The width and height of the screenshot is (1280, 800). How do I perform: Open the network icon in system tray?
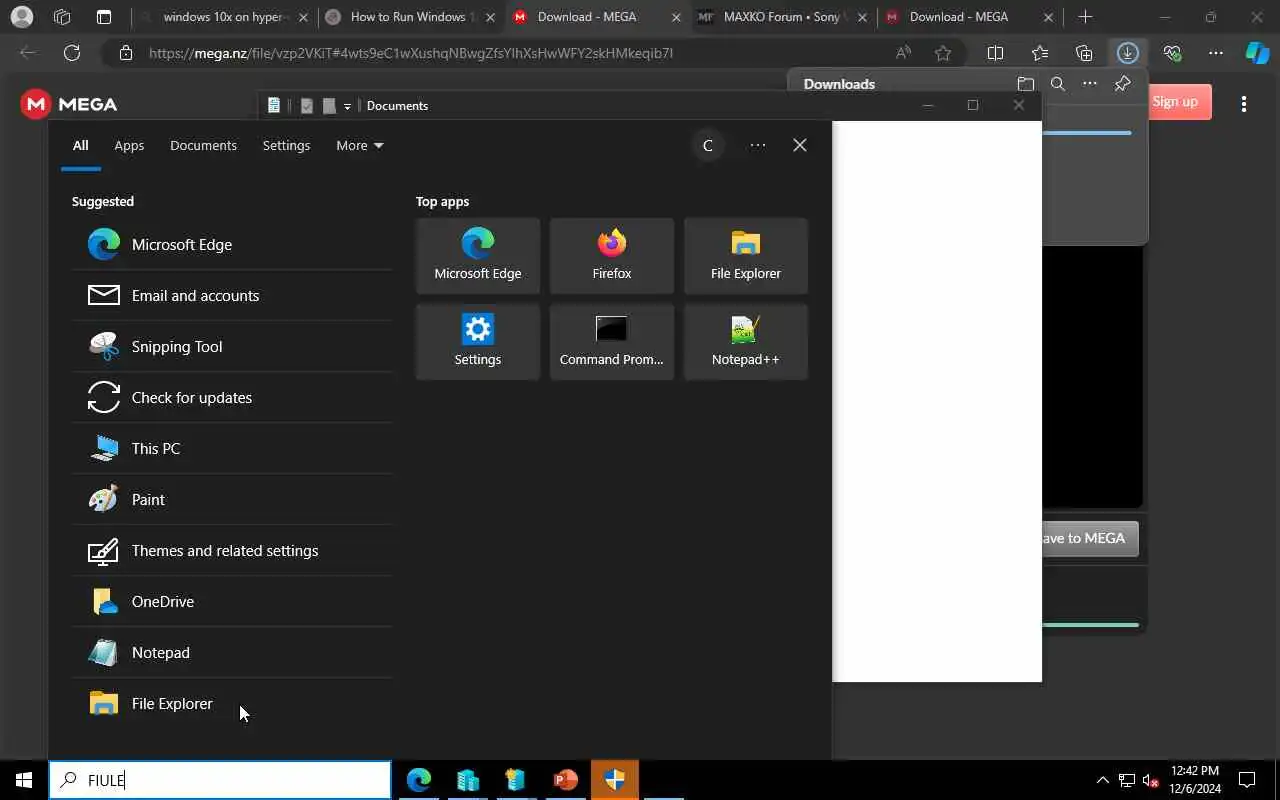(x=1127, y=780)
